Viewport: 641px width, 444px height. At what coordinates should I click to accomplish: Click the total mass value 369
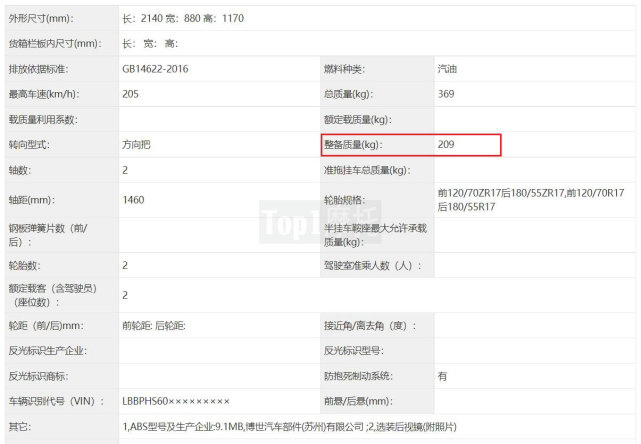coord(446,94)
